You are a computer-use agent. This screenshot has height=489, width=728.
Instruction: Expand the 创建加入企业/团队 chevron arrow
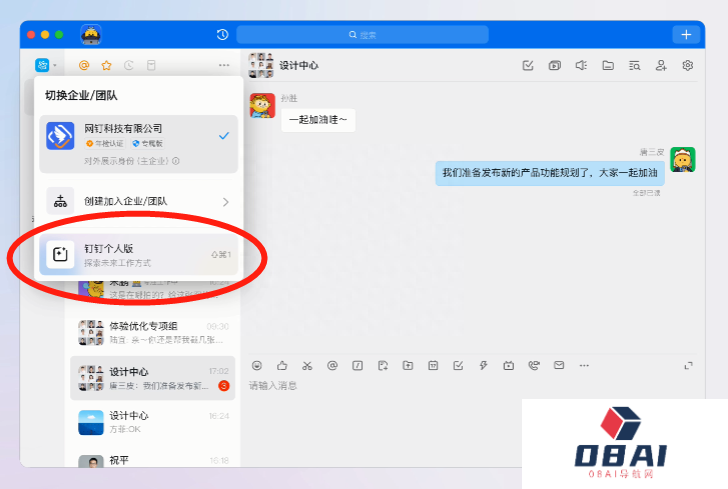tap(226, 202)
